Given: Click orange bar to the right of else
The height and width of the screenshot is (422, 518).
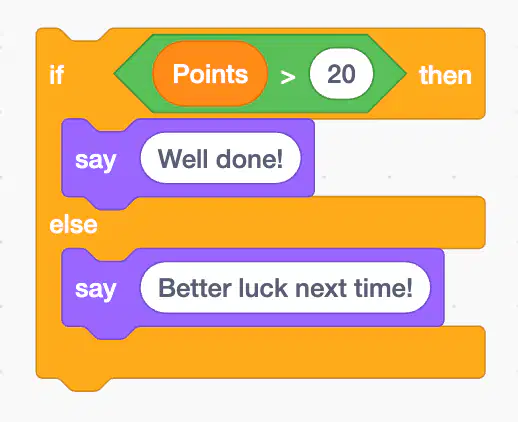Looking at the screenshot, I should point(292,223).
